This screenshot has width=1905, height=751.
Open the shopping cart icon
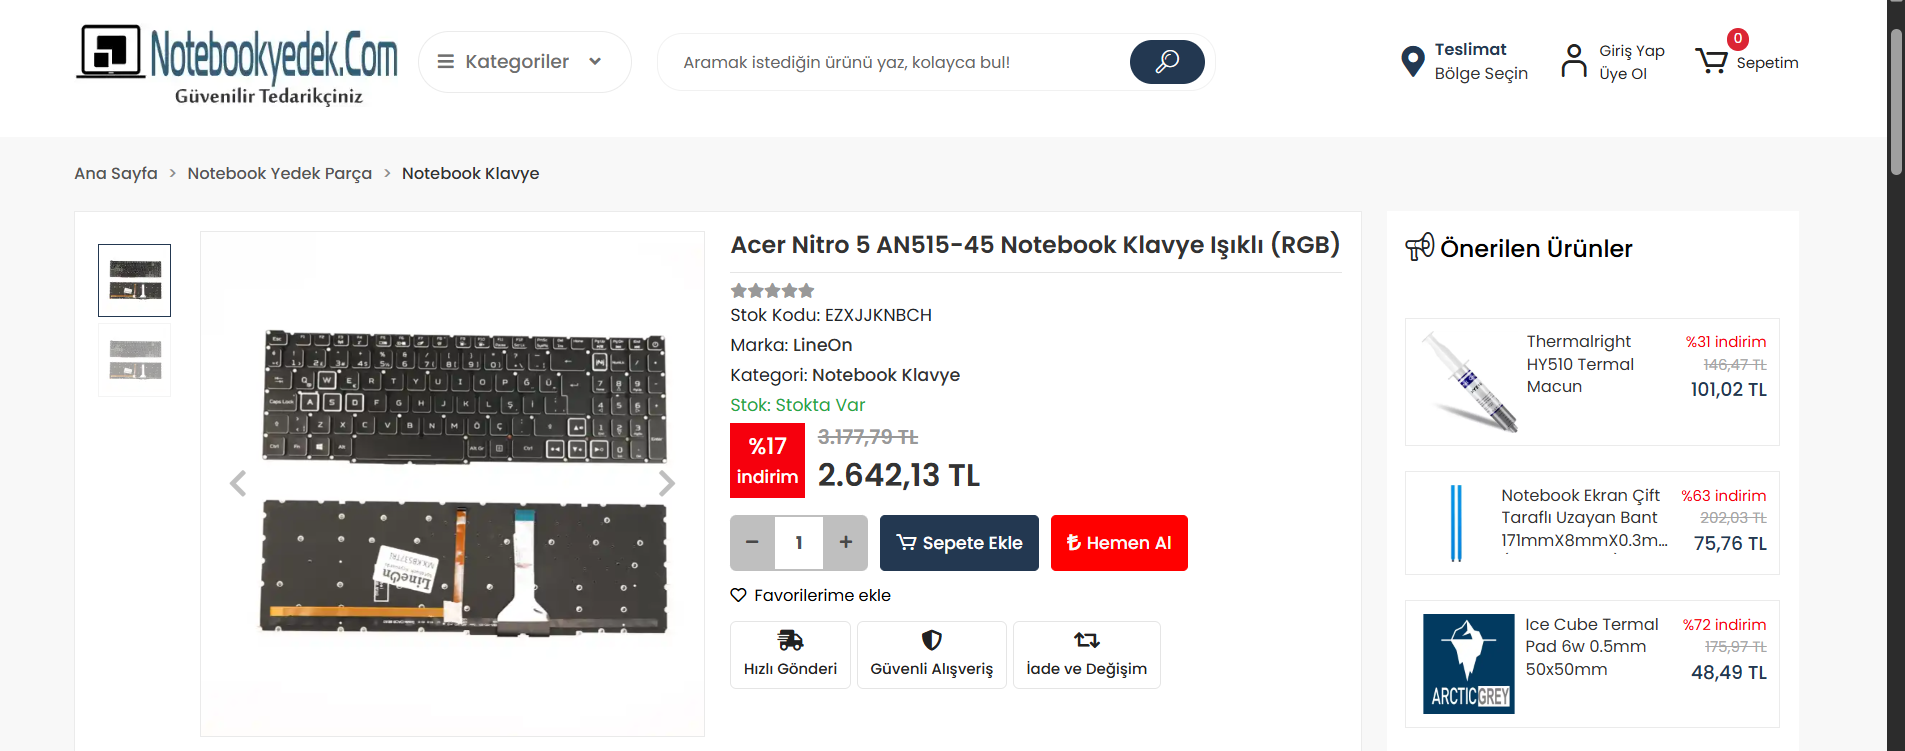[1711, 62]
